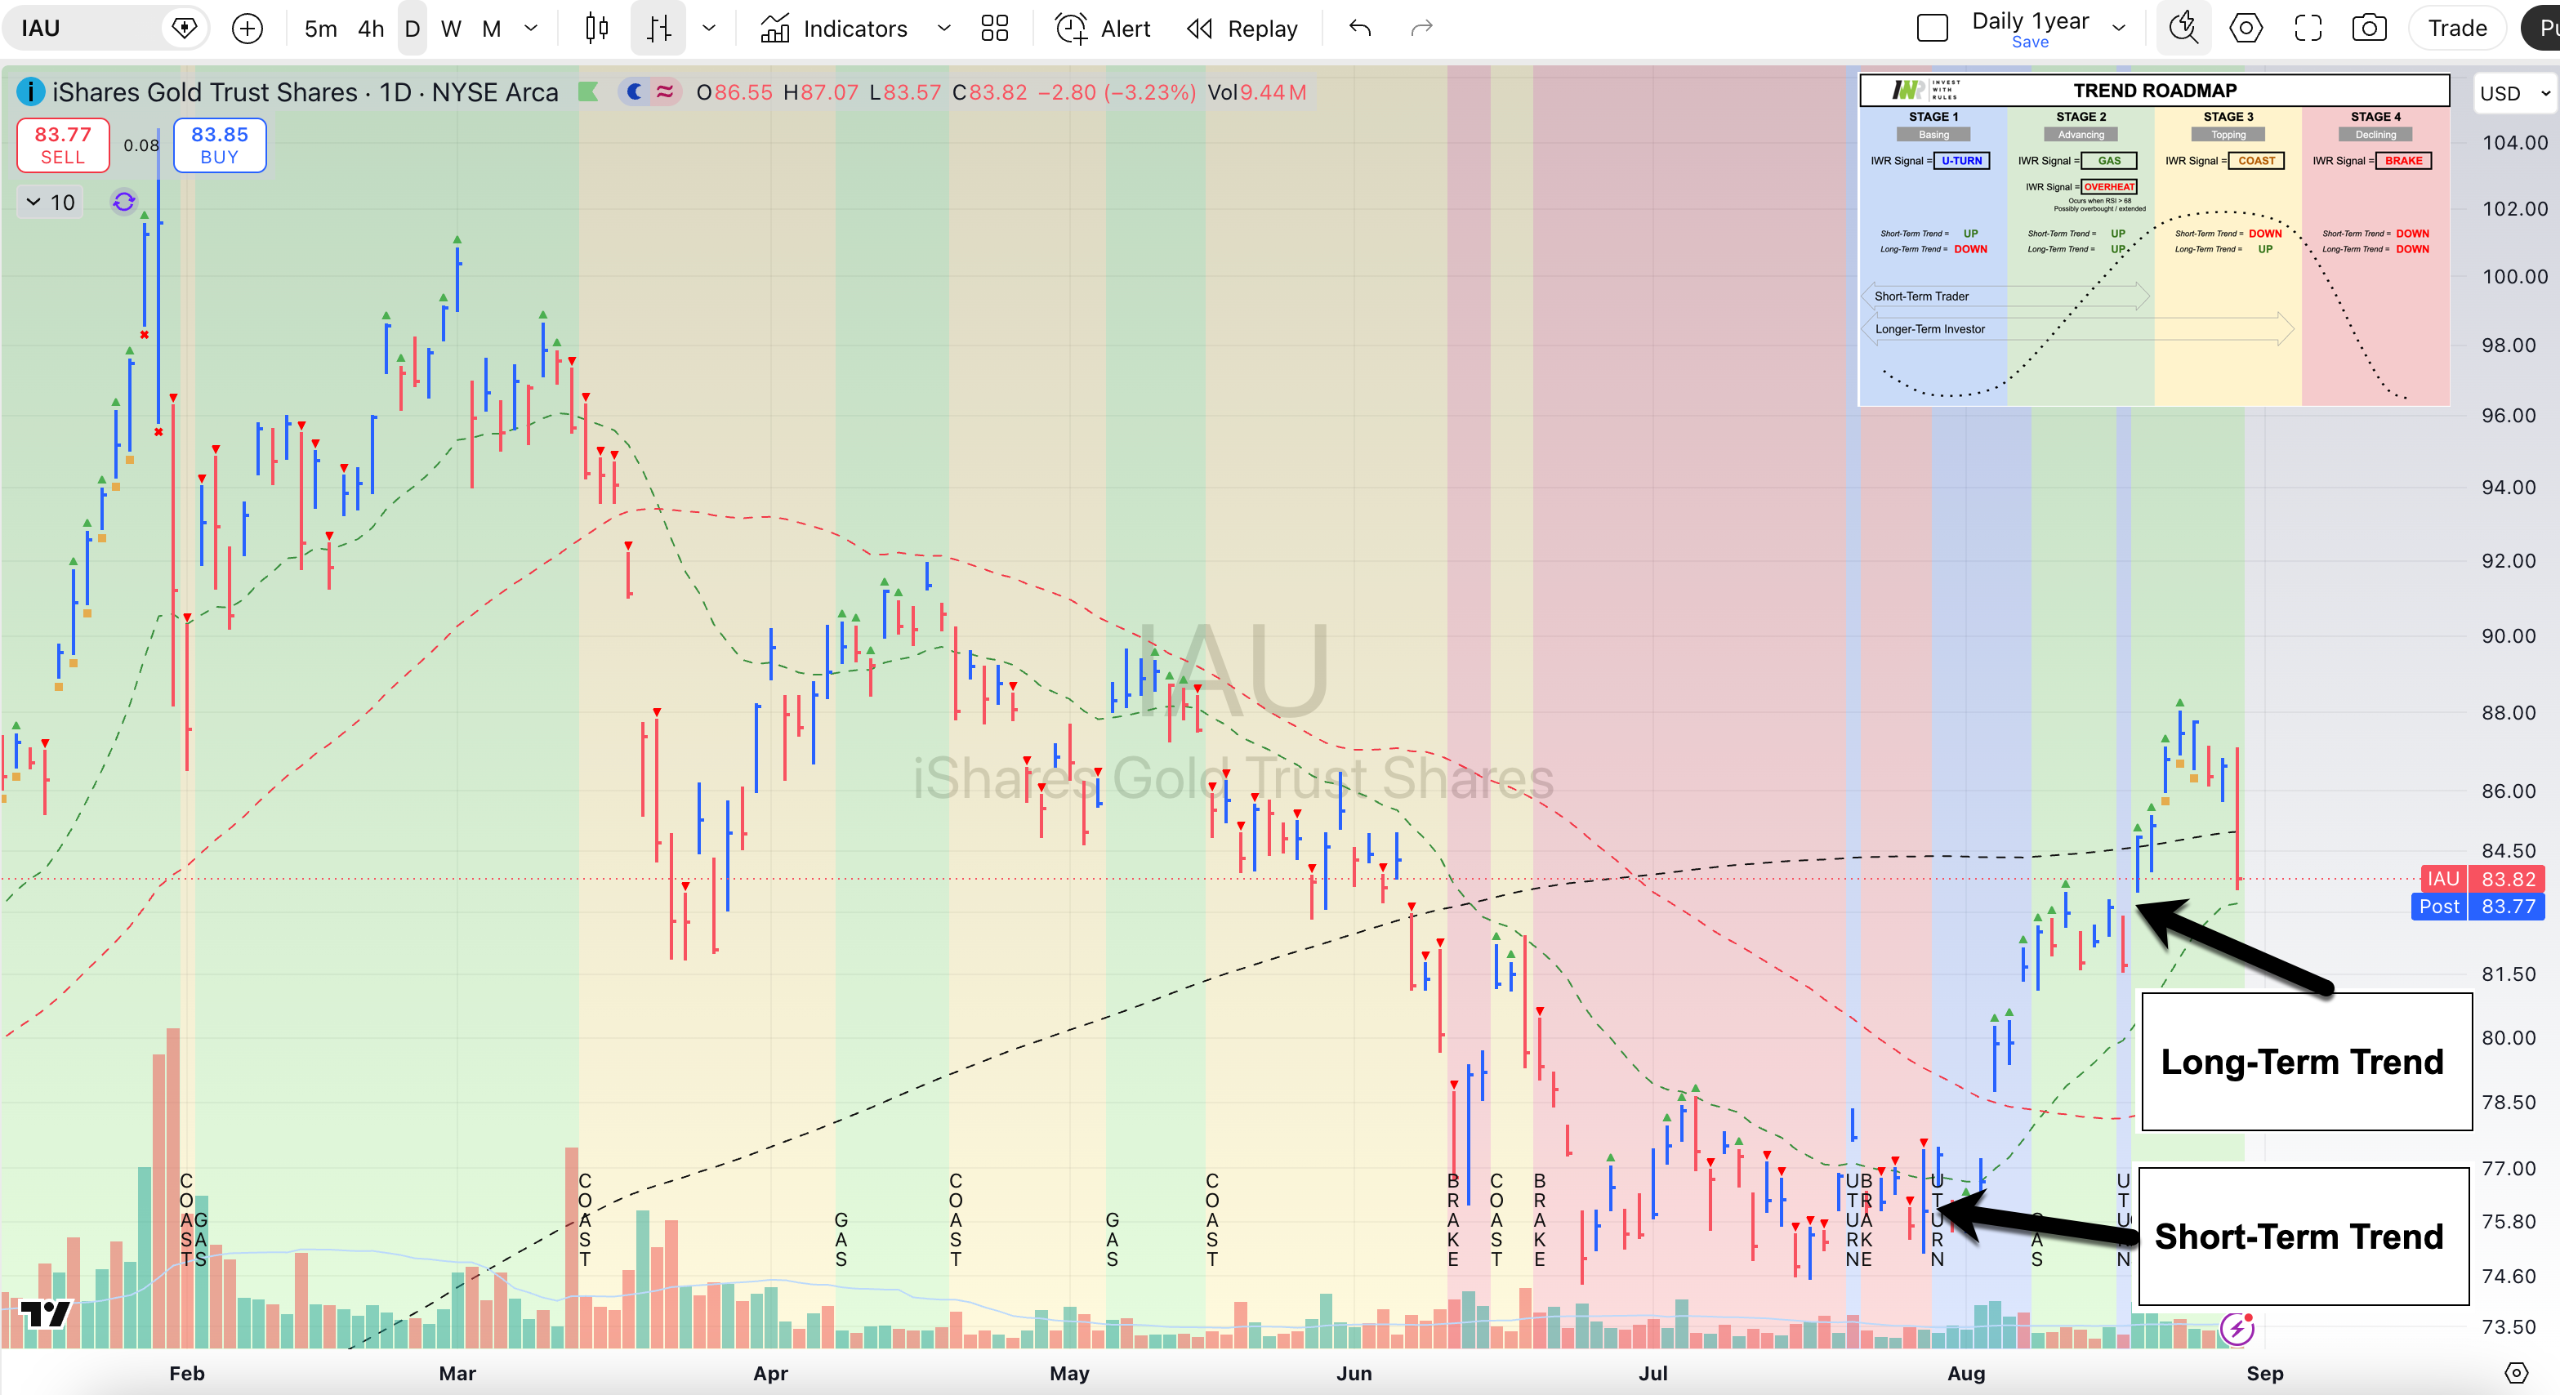Open the favorite indicators dropdown chevron
This screenshot has height=1395, width=2560.
tap(943, 28)
